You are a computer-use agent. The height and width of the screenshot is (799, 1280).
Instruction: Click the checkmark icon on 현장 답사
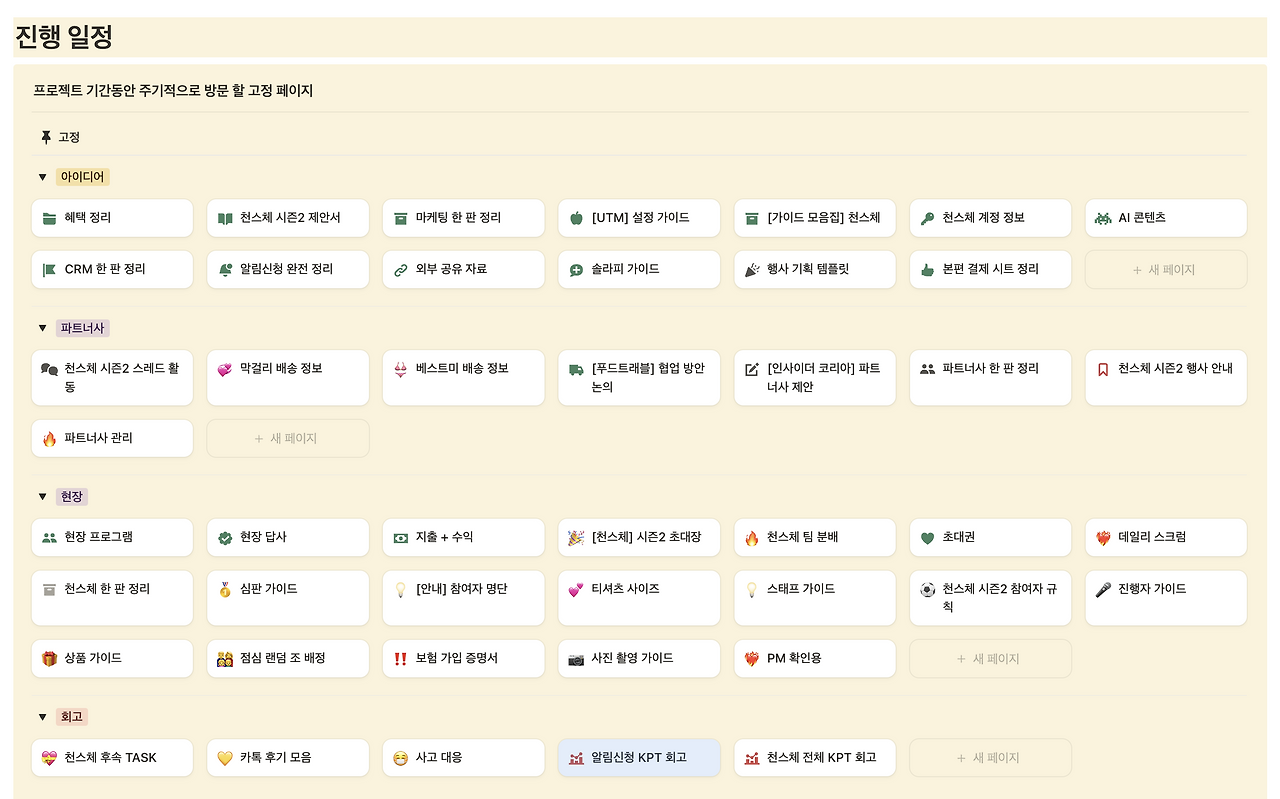(224, 537)
